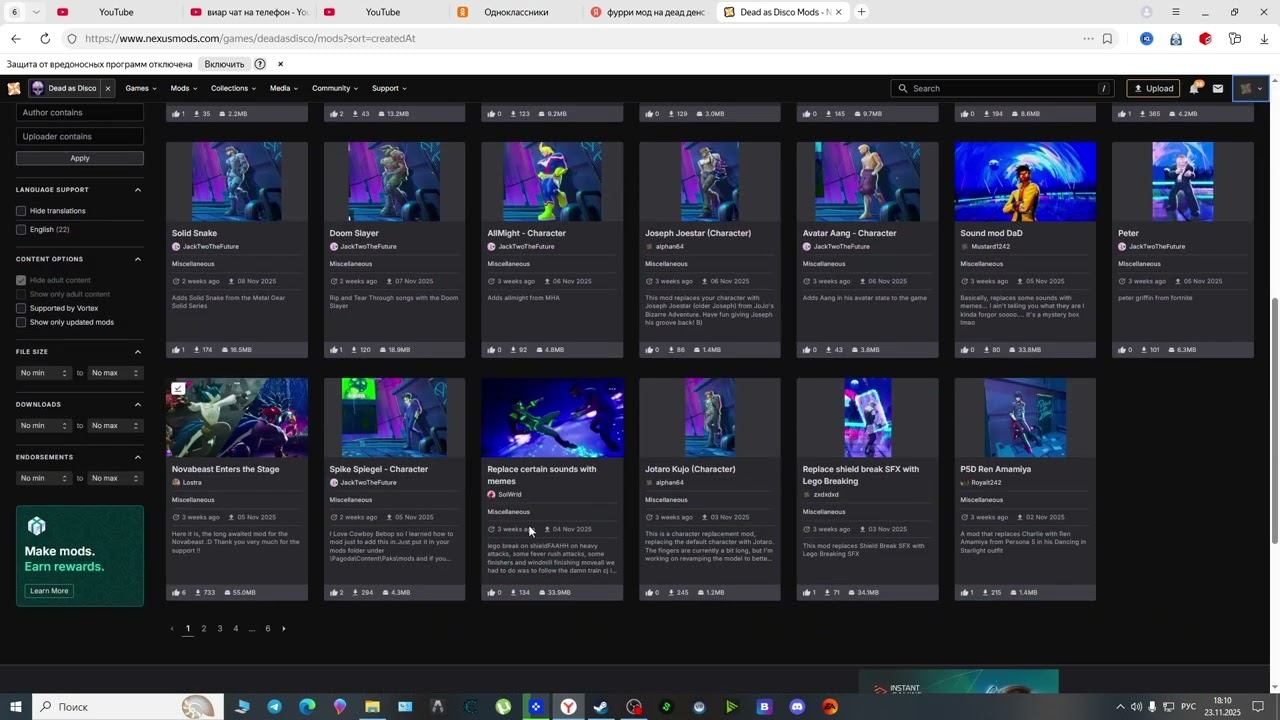
Task: Open the Windows notification center icon
Action: pos(1259,707)
